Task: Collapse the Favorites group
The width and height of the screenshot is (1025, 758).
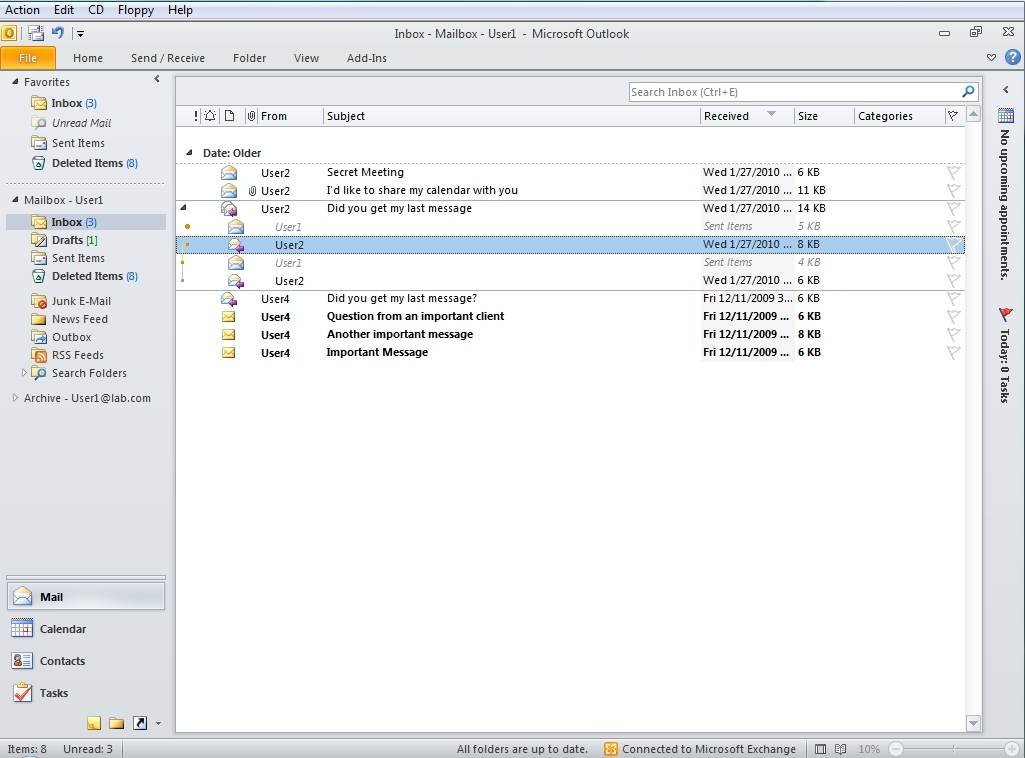Action: [15, 82]
